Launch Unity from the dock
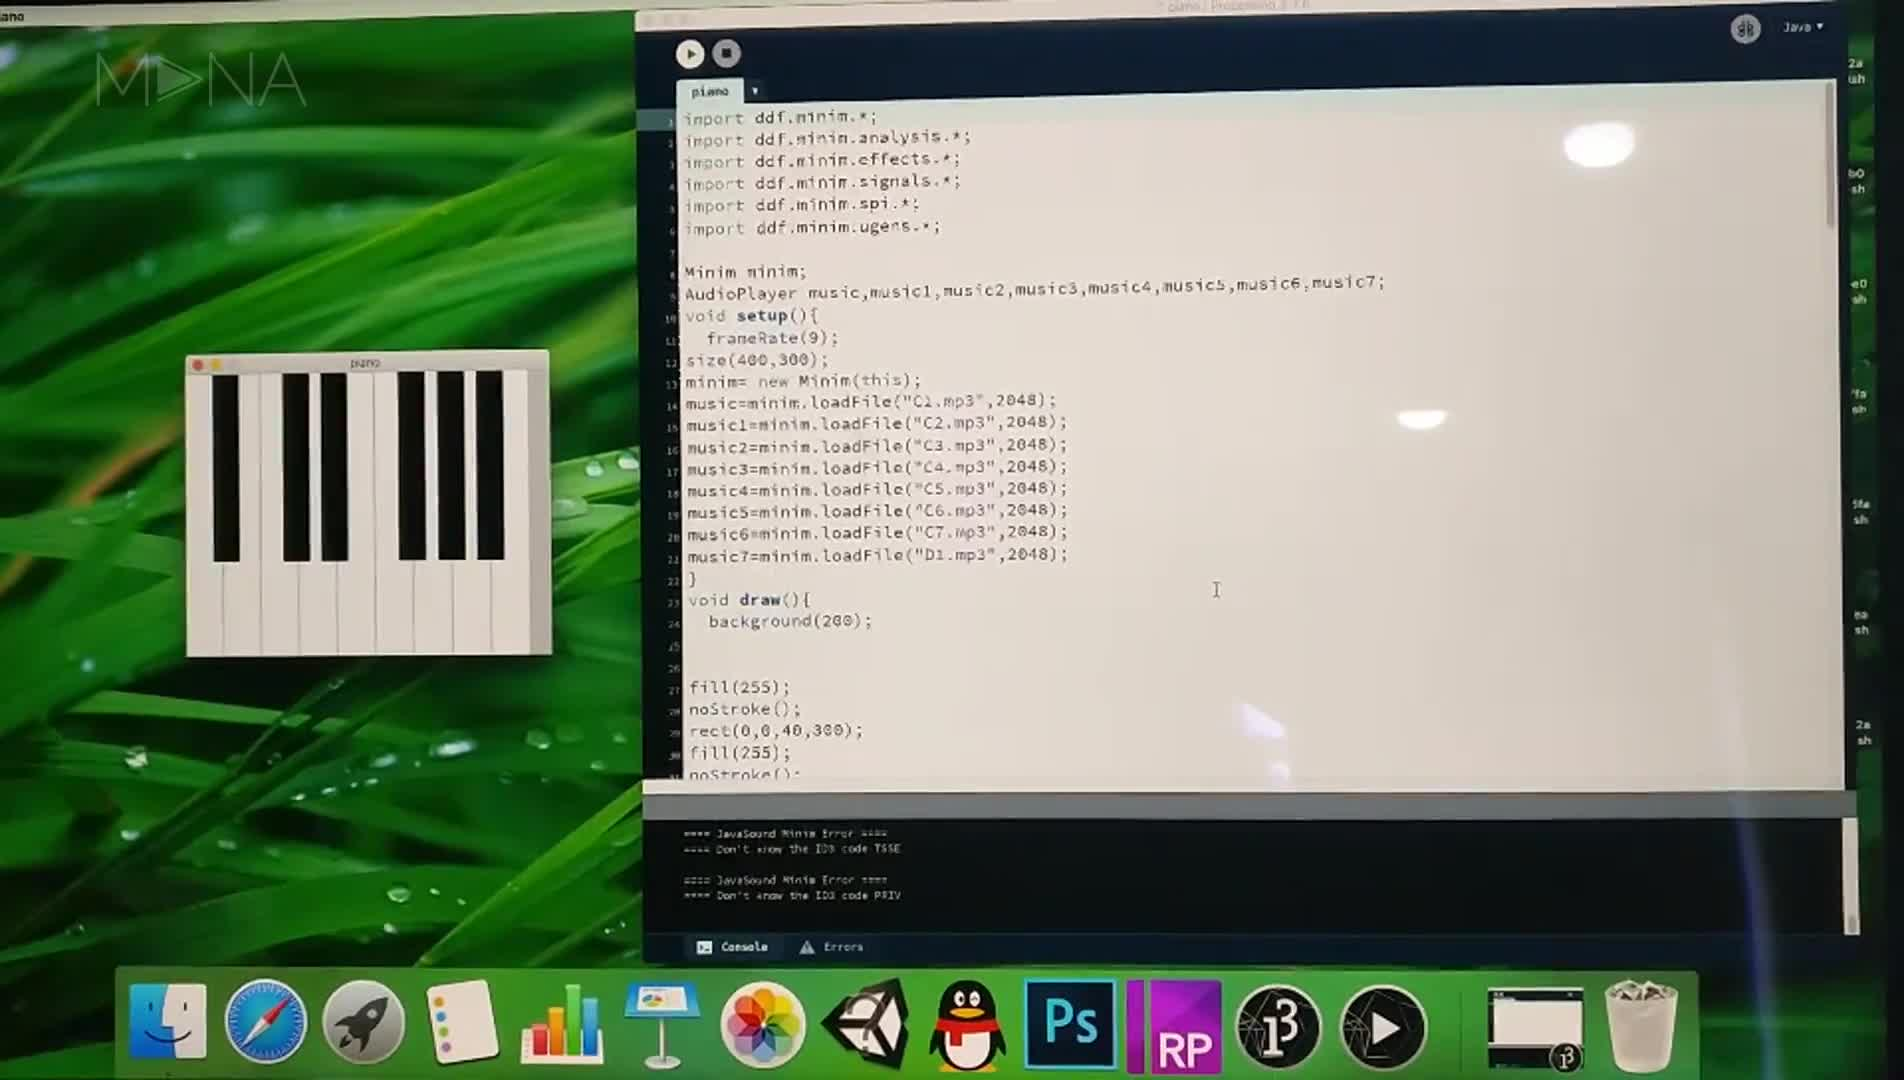The width and height of the screenshot is (1904, 1080). pos(866,1024)
